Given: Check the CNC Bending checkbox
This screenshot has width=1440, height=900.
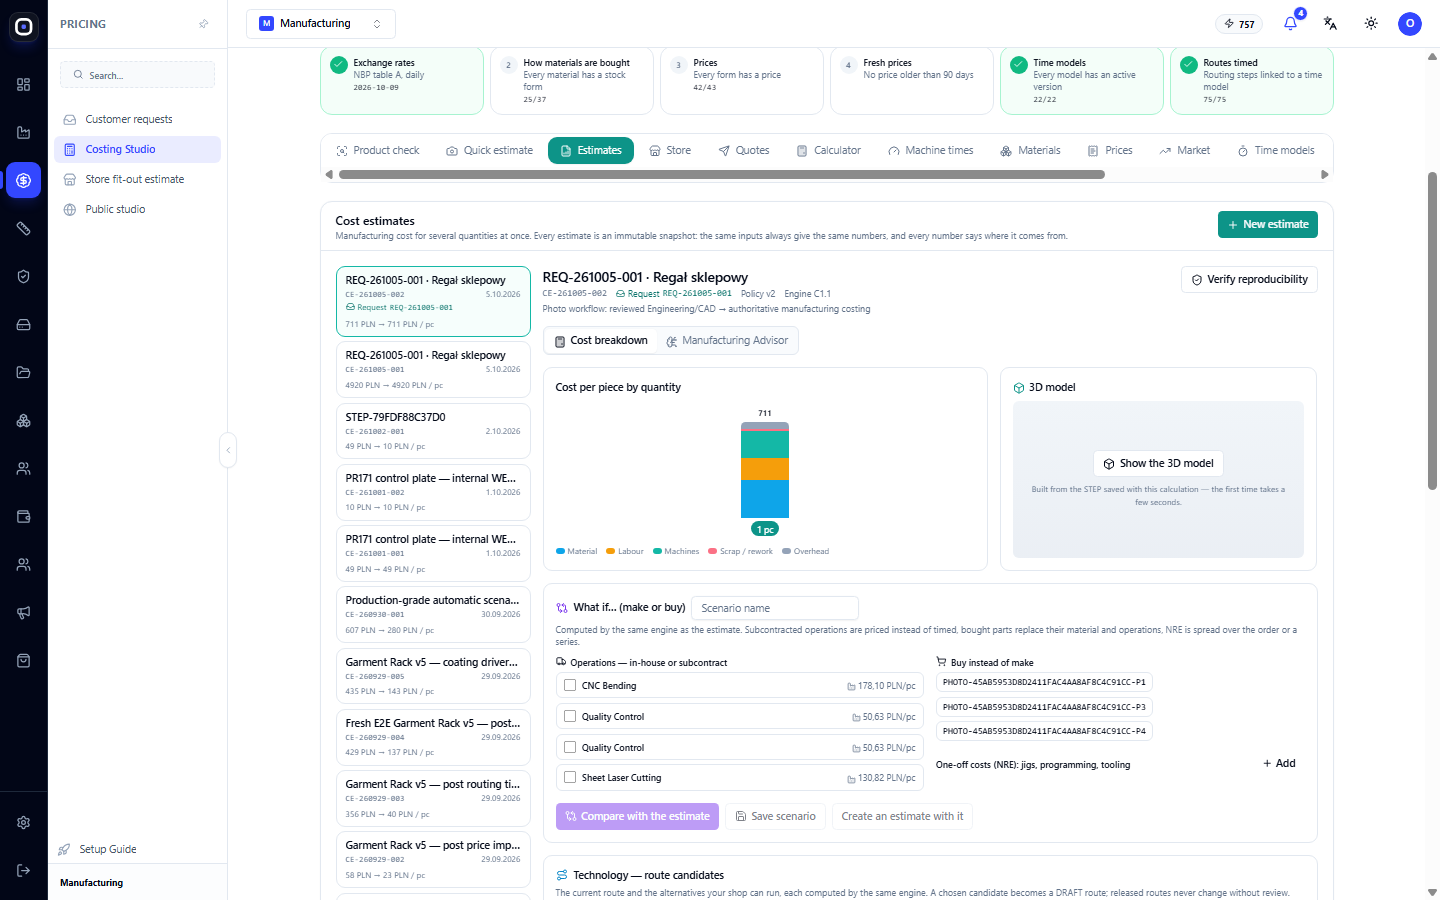Looking at the screenshot, I should pos(570,686).
